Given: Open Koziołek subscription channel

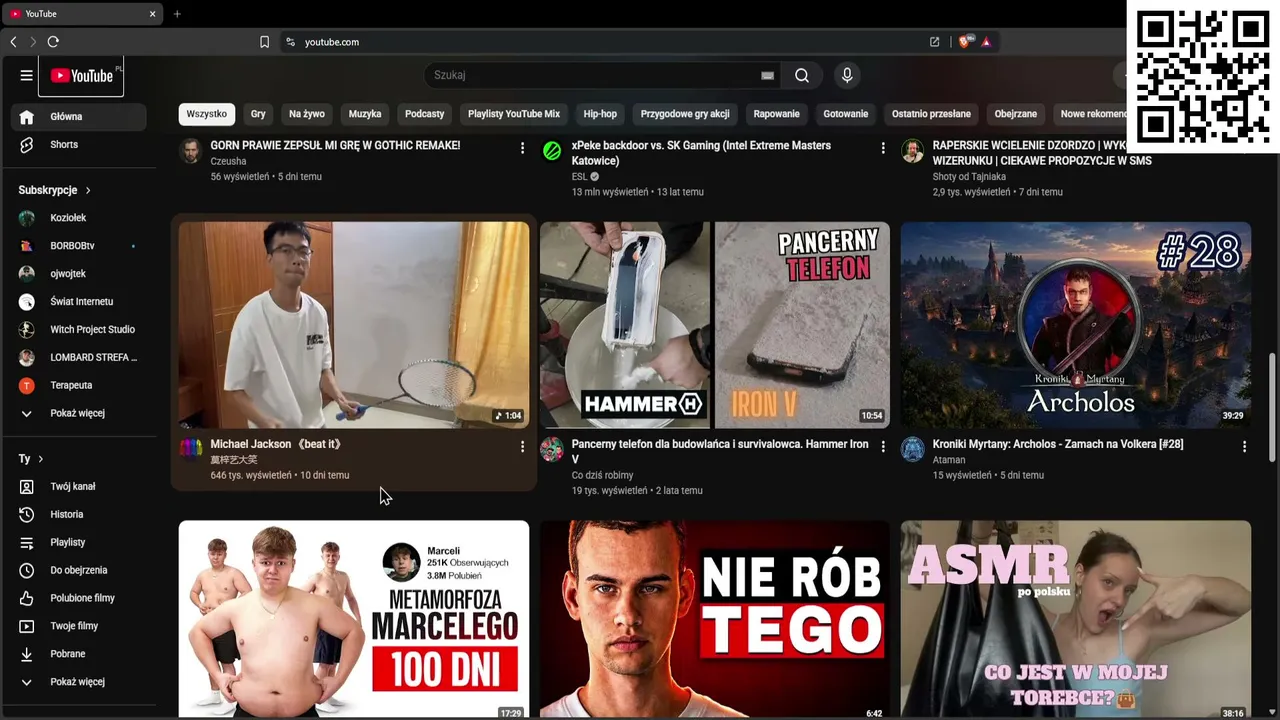Looking at the screenshot, I should pyautogui.click(x=78, y=218).
